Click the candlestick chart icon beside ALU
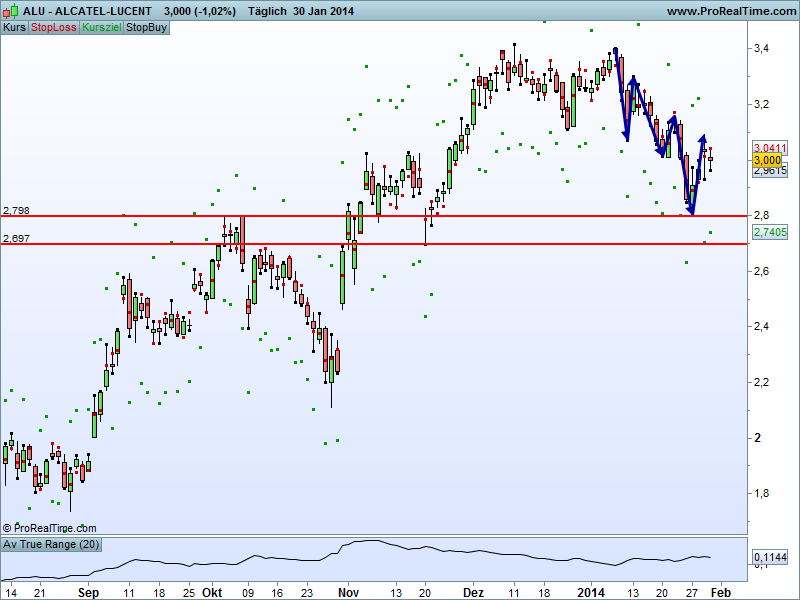This screenshot has height=600, width=800. click(x=10, y=11)
